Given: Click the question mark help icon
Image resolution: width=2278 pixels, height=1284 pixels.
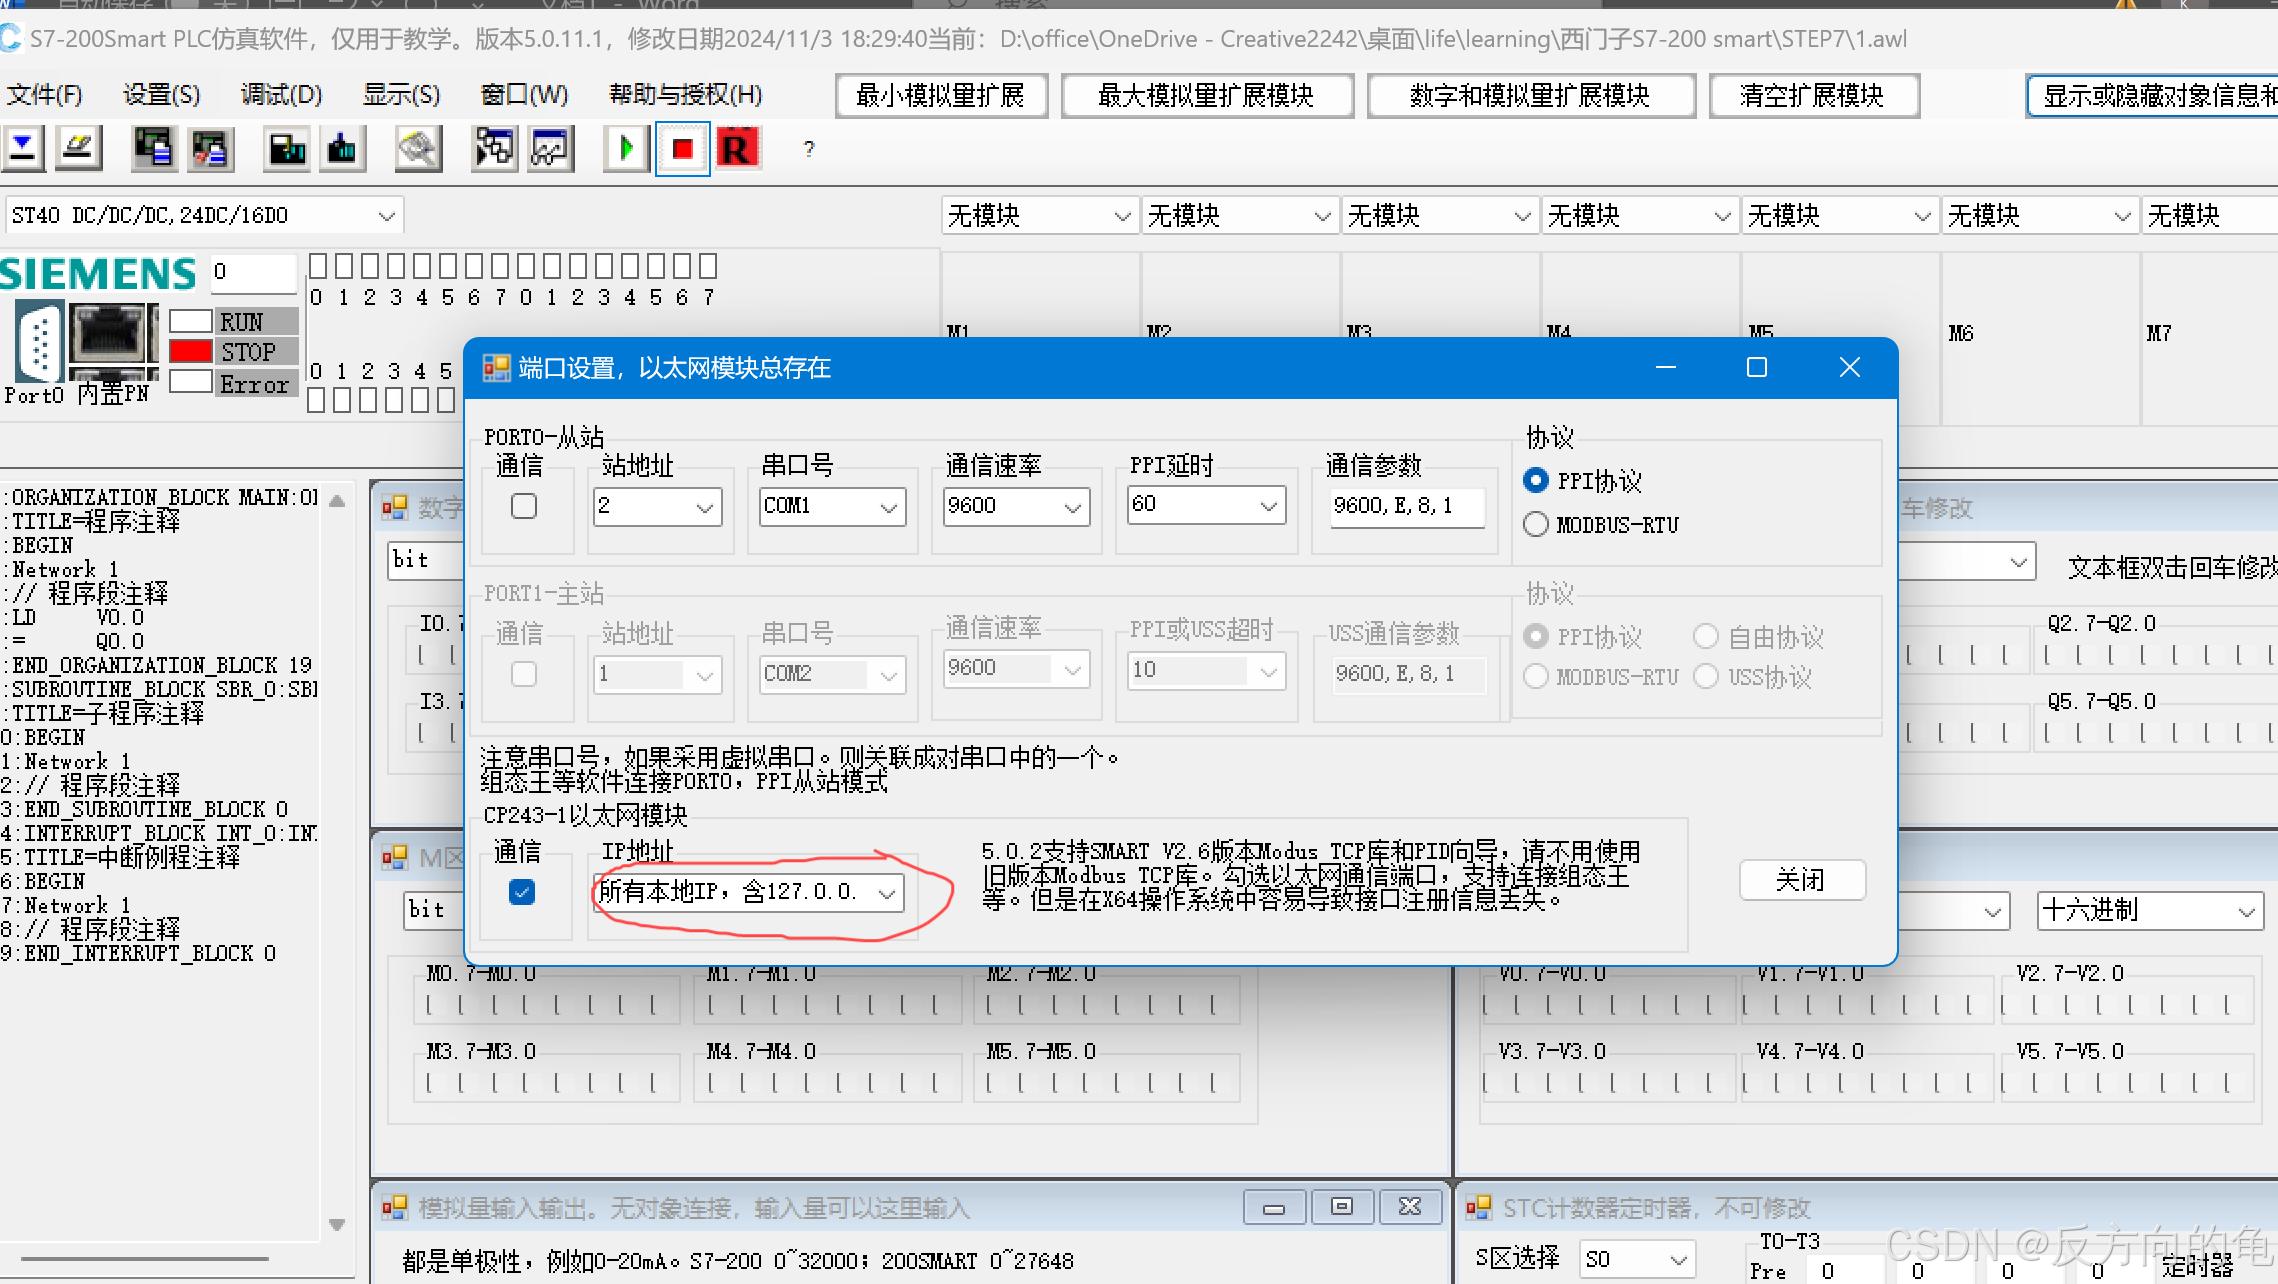Looking at the screenshot, I should pos(808,149).
